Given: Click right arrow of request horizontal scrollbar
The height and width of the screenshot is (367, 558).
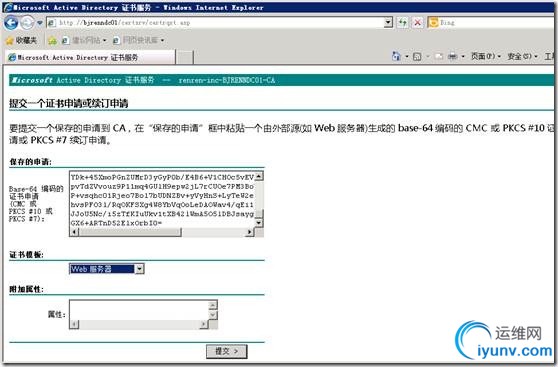Looking at the screenshot, I should coord(249,232).
